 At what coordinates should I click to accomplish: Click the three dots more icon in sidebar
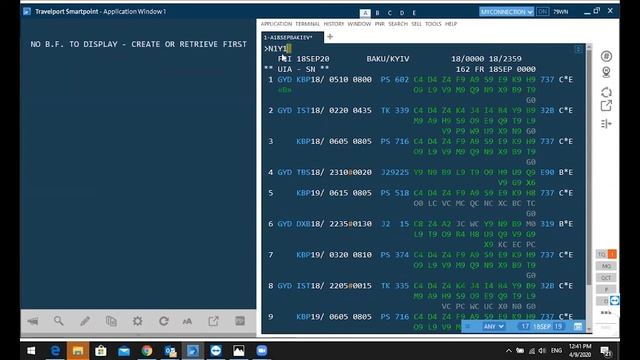point(606,313)
